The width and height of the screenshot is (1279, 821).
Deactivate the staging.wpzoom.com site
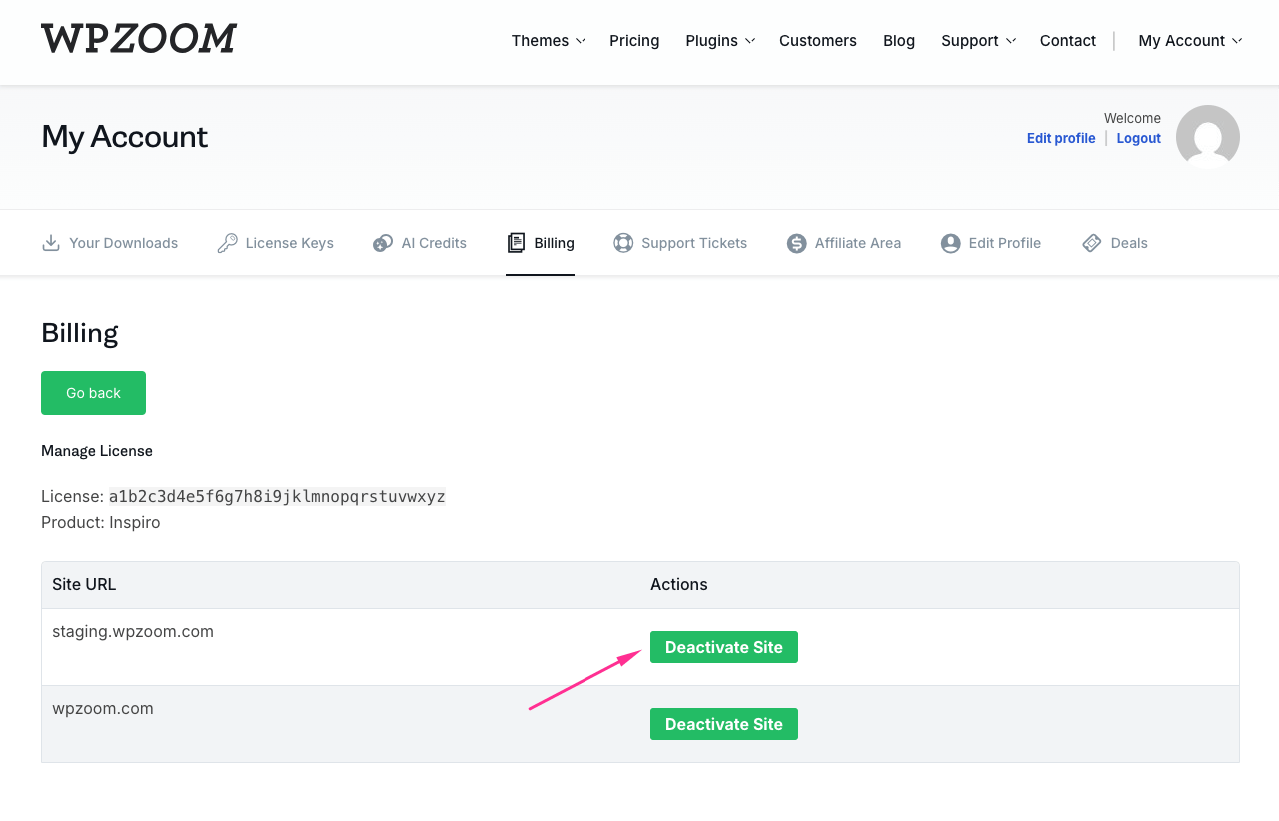[x=723, y=647]
